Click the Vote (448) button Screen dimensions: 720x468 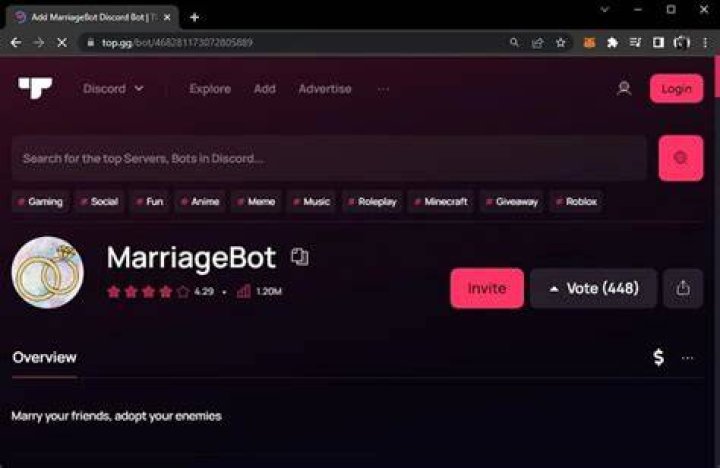click(x=593, y=288)
